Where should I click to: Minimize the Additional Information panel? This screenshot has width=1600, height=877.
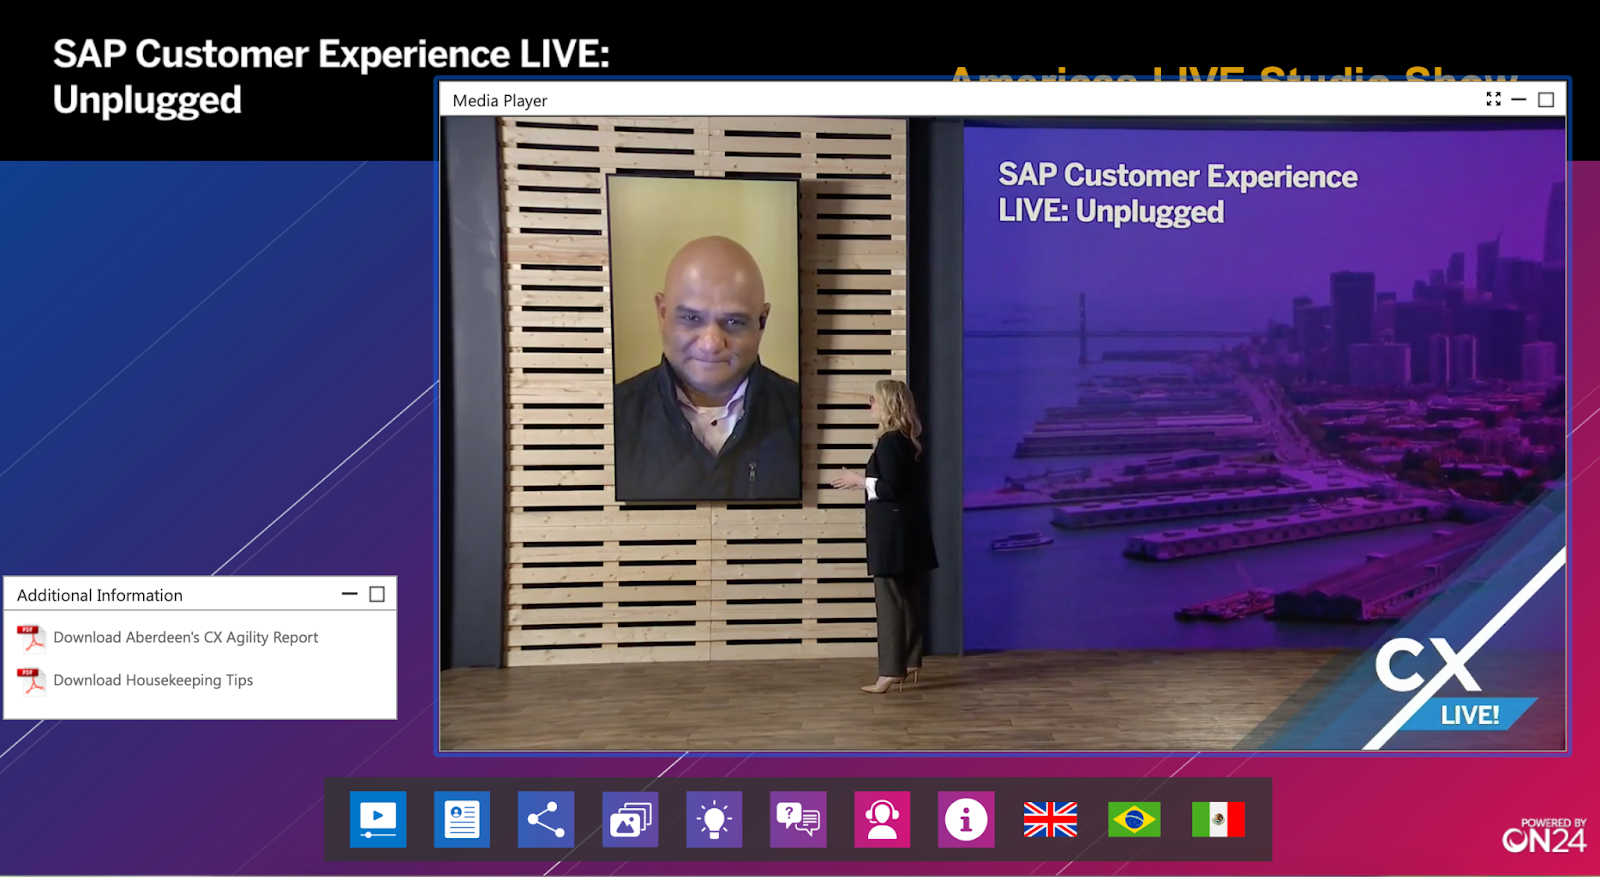(x=350, y=594)
